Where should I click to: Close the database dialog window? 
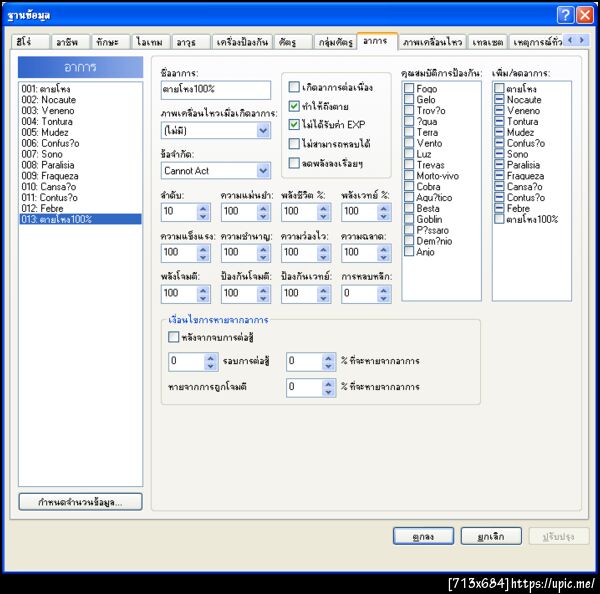[585, 15]
